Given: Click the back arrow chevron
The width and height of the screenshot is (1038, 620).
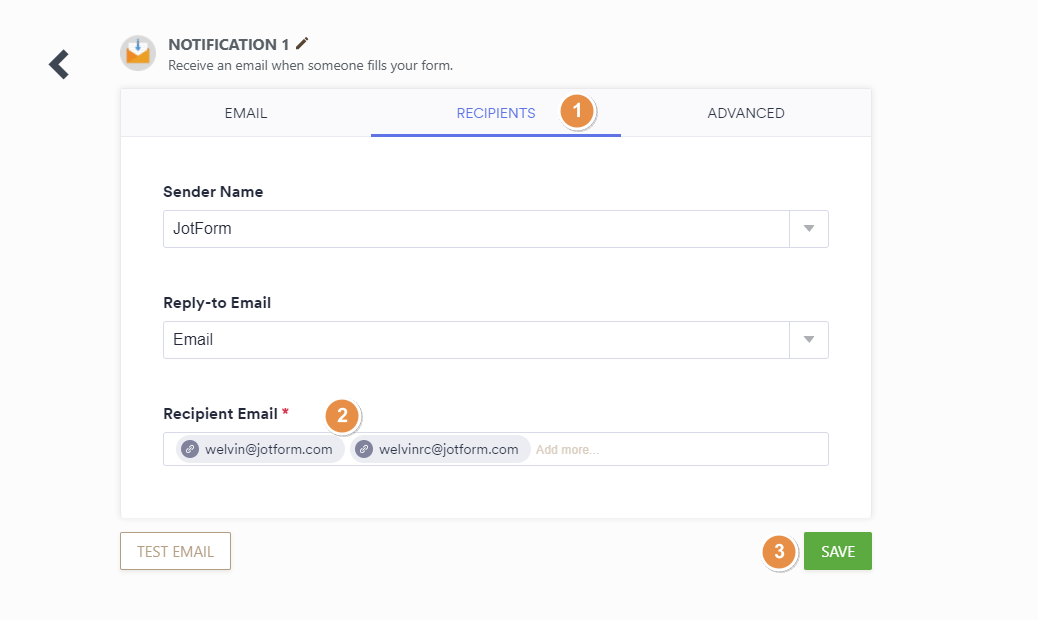Looking at the screenshot, I should click(x=59, y=64).
